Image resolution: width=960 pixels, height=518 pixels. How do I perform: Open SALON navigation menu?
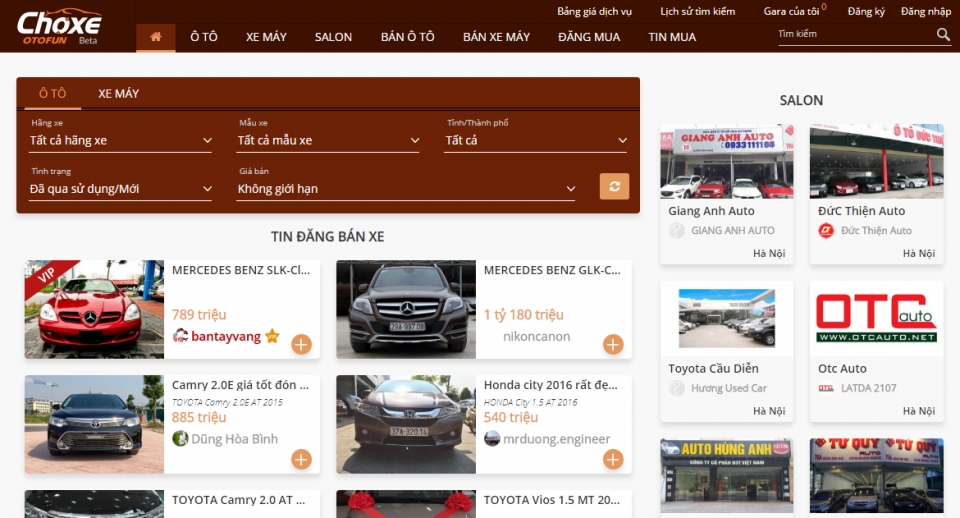click(x=333, y=37)
